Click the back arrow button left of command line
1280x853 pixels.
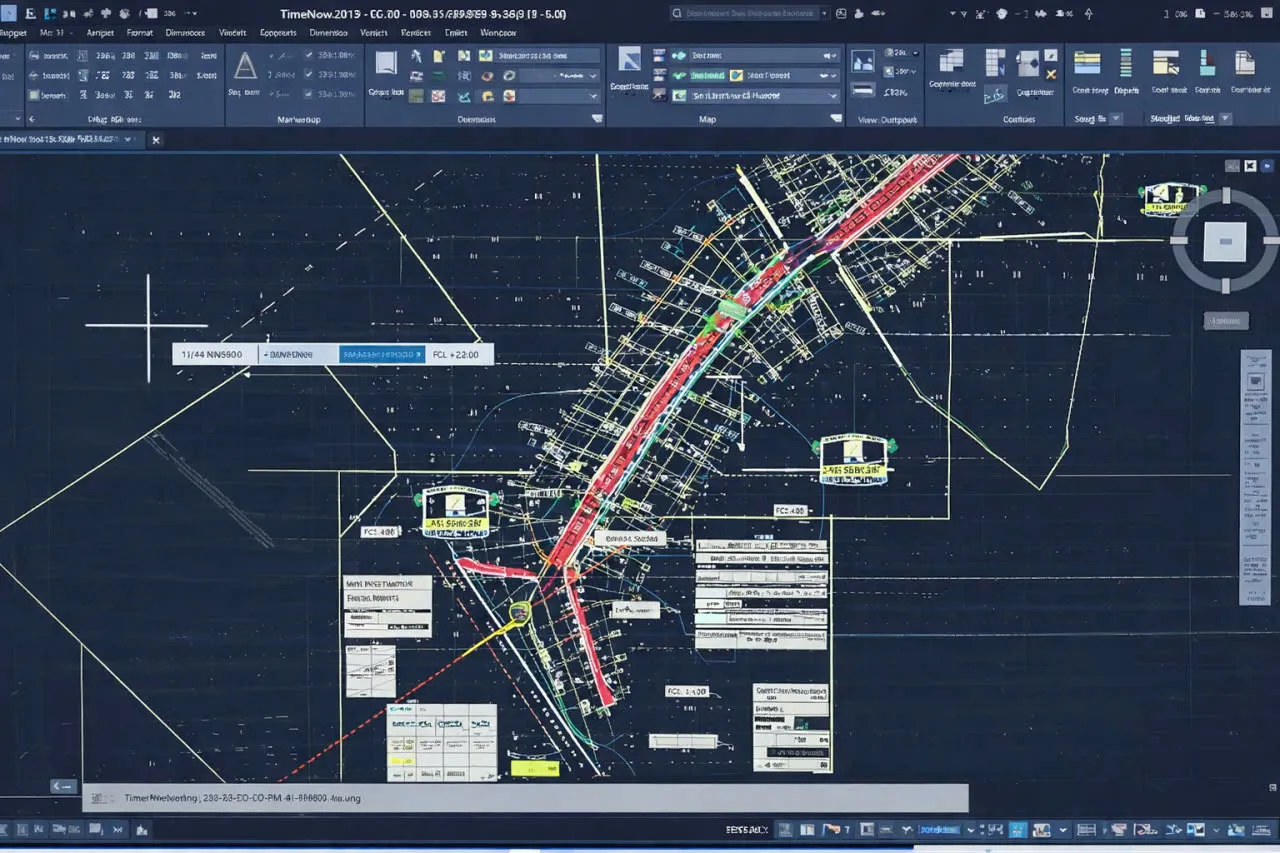click(x=63, y=786)
